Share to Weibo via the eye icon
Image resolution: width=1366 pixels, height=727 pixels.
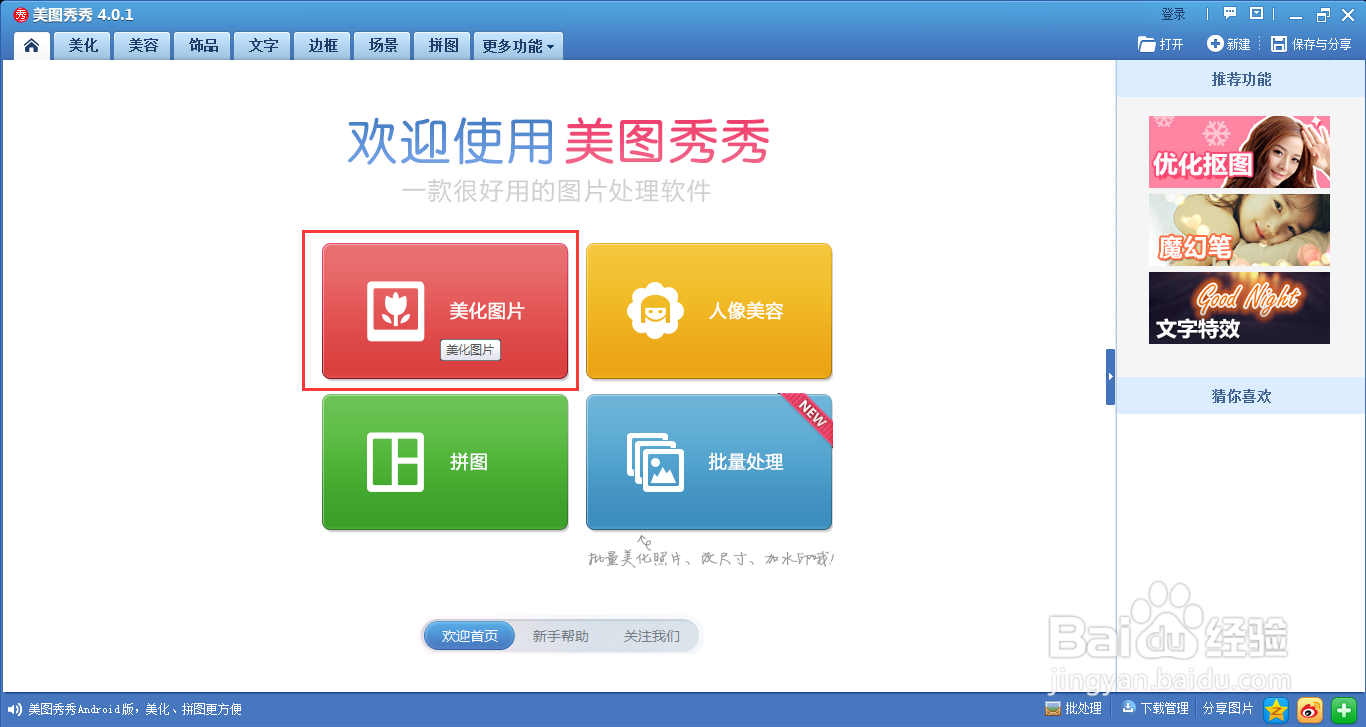click(1310, 709)
